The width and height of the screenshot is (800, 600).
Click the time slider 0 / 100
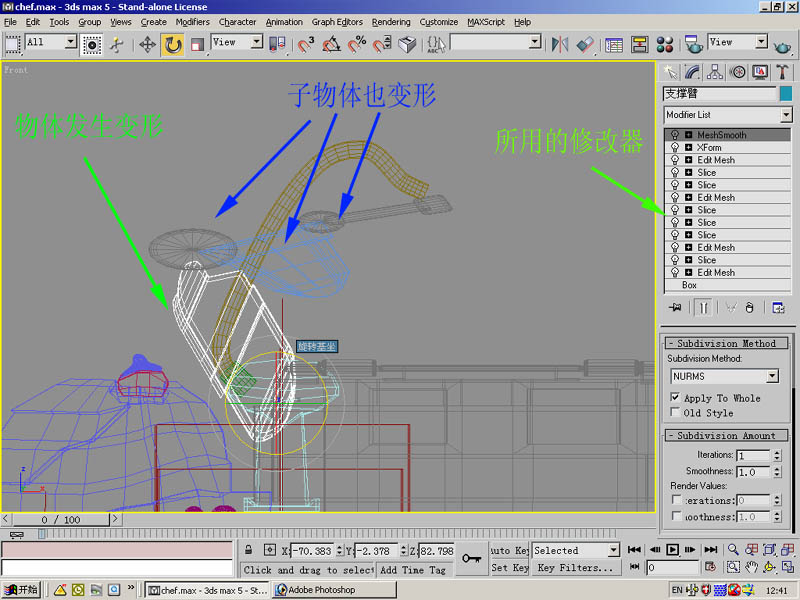[x=61, y=519]
